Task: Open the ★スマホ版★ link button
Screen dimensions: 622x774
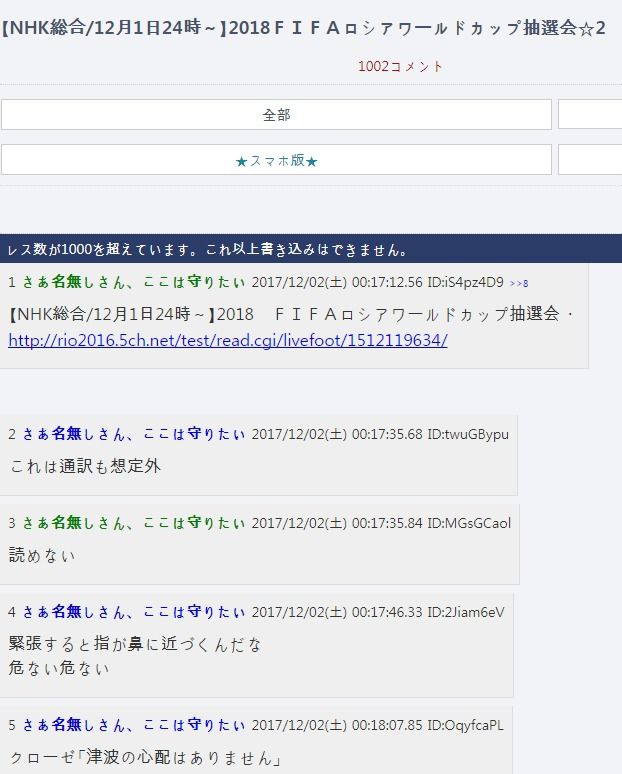Action: point(276,160)
